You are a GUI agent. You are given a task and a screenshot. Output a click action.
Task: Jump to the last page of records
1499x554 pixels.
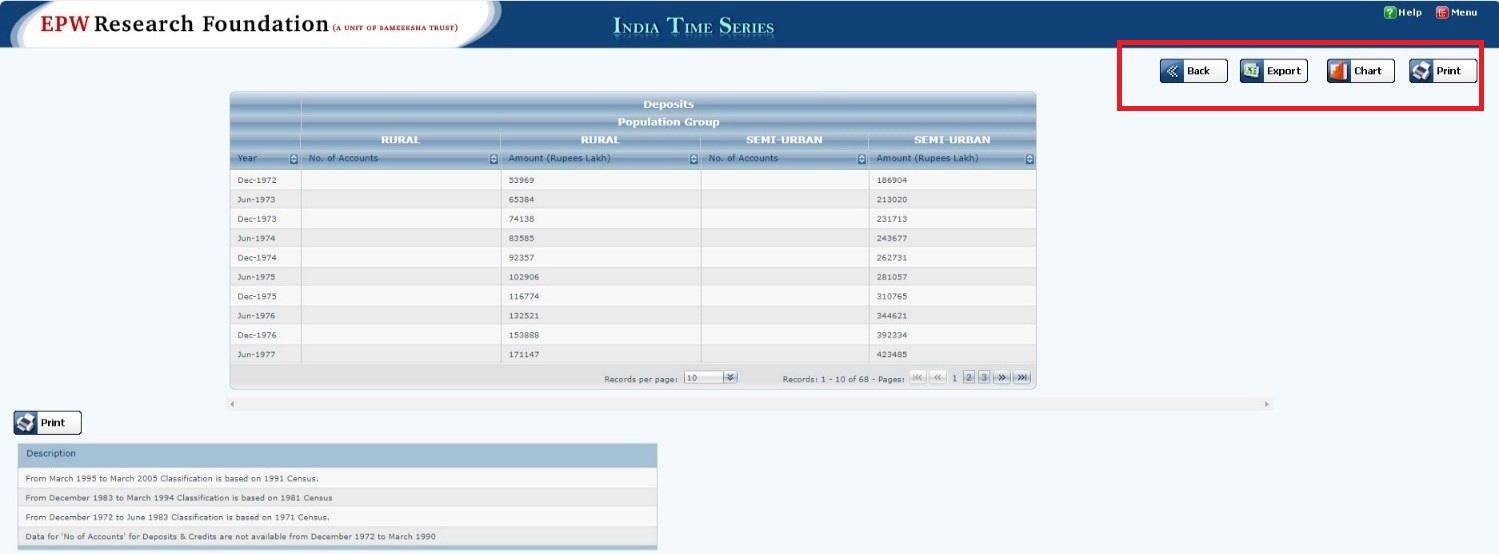click(x=1022, y=378)
